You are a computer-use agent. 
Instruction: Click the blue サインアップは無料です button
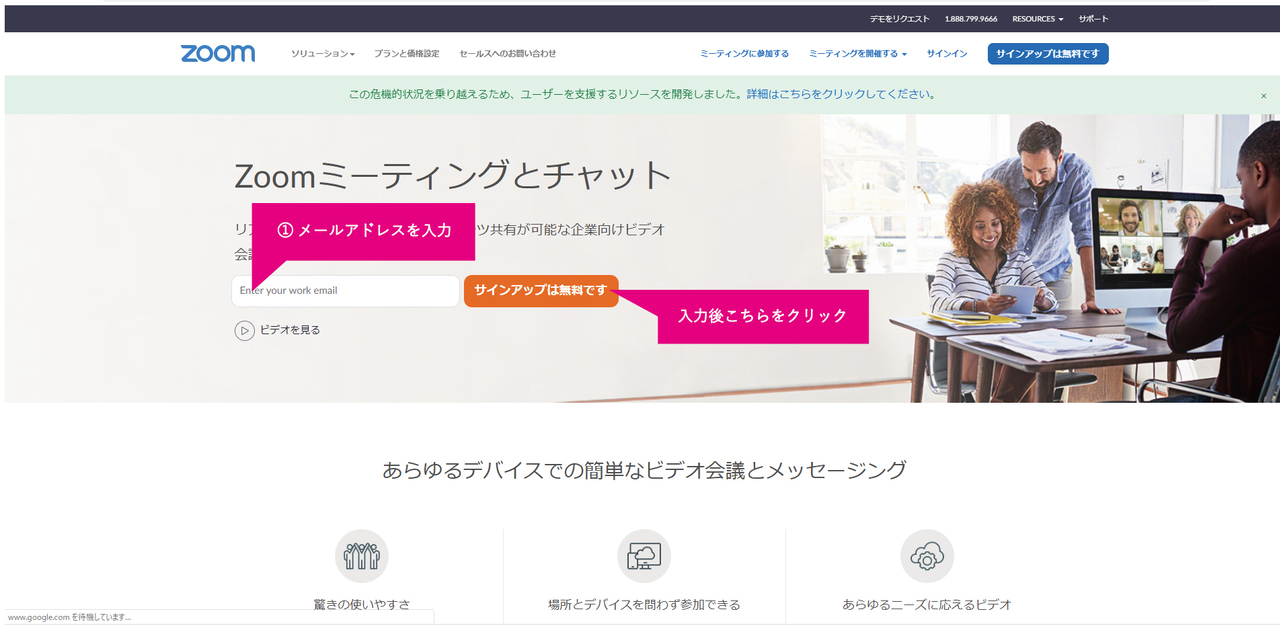[x=1048, y=54]
